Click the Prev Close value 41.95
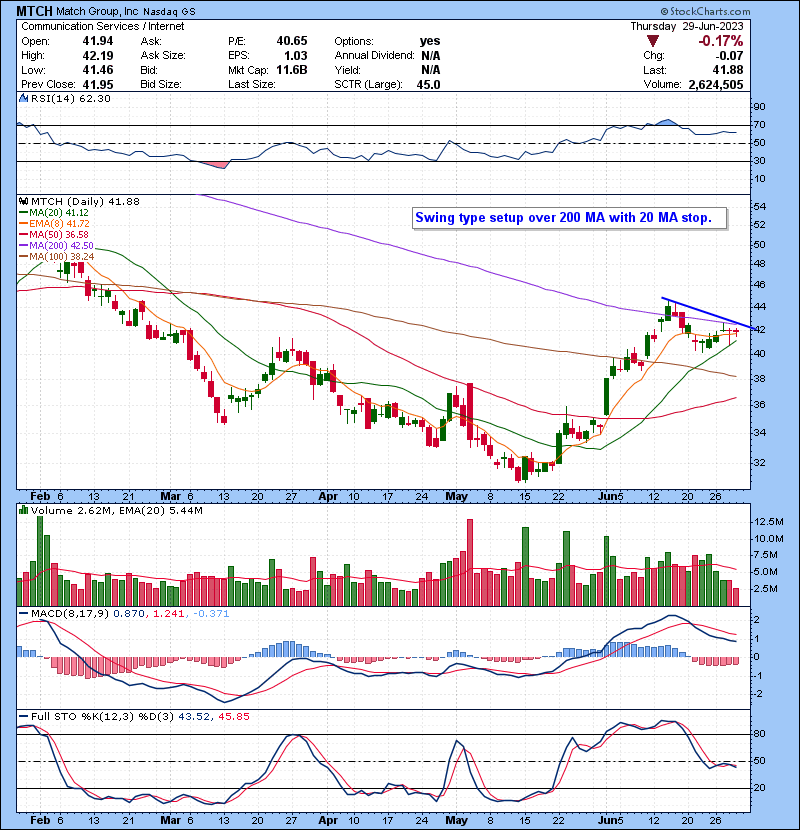Viewport: 800px width, 830px height. click(97, 84)
